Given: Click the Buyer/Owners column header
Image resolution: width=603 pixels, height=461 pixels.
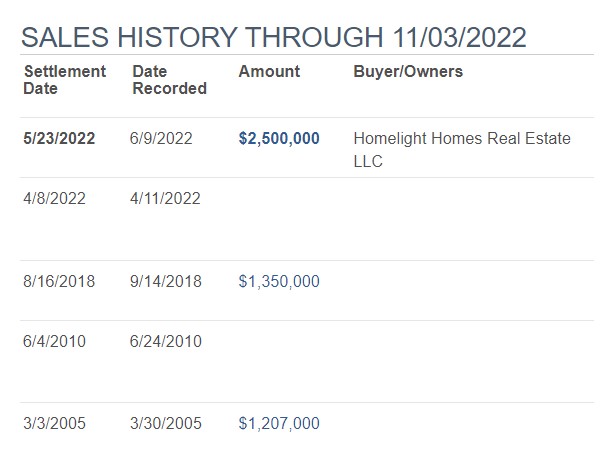Looking at the screenshot, I should coord(408,72).
